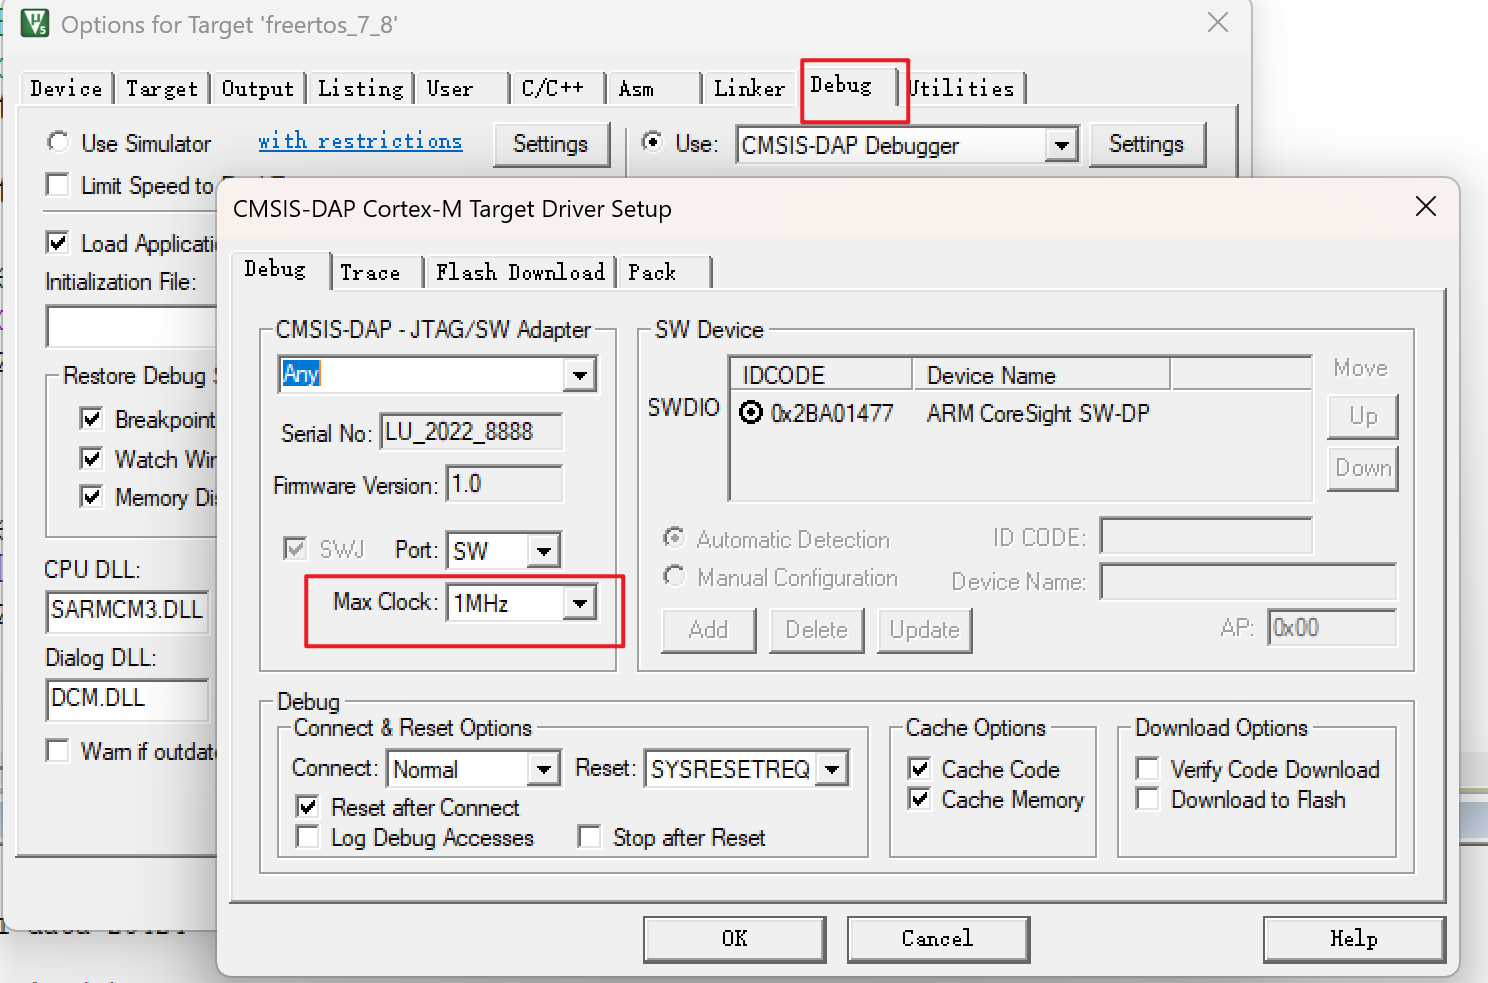The width and height of the screenshot is (1488, 983).
Task: Enable Log Debug Accesses
Action: 307,837
